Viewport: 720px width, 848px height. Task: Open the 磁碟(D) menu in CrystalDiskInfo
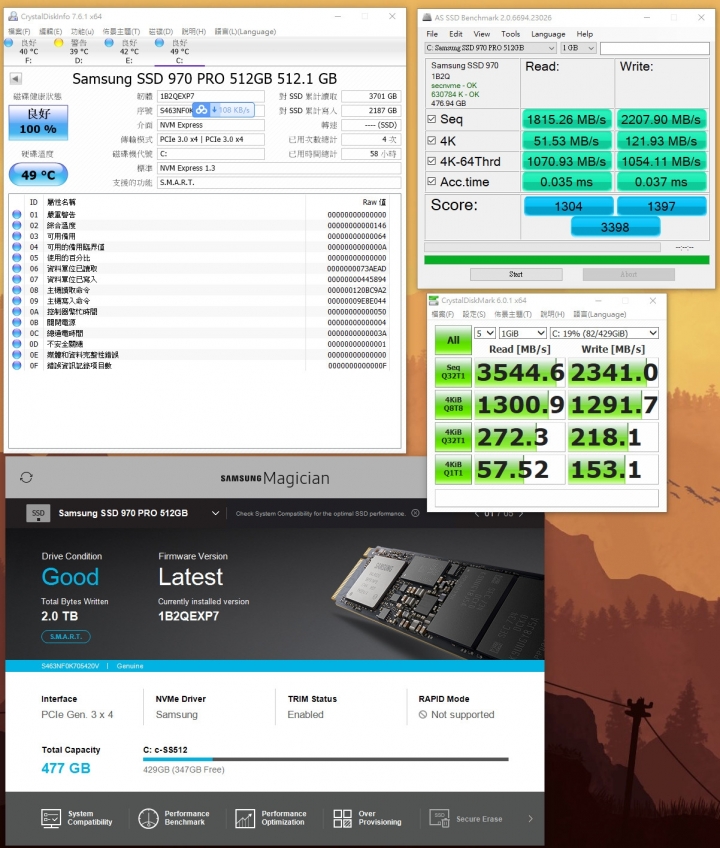click(x=161, y=31)
